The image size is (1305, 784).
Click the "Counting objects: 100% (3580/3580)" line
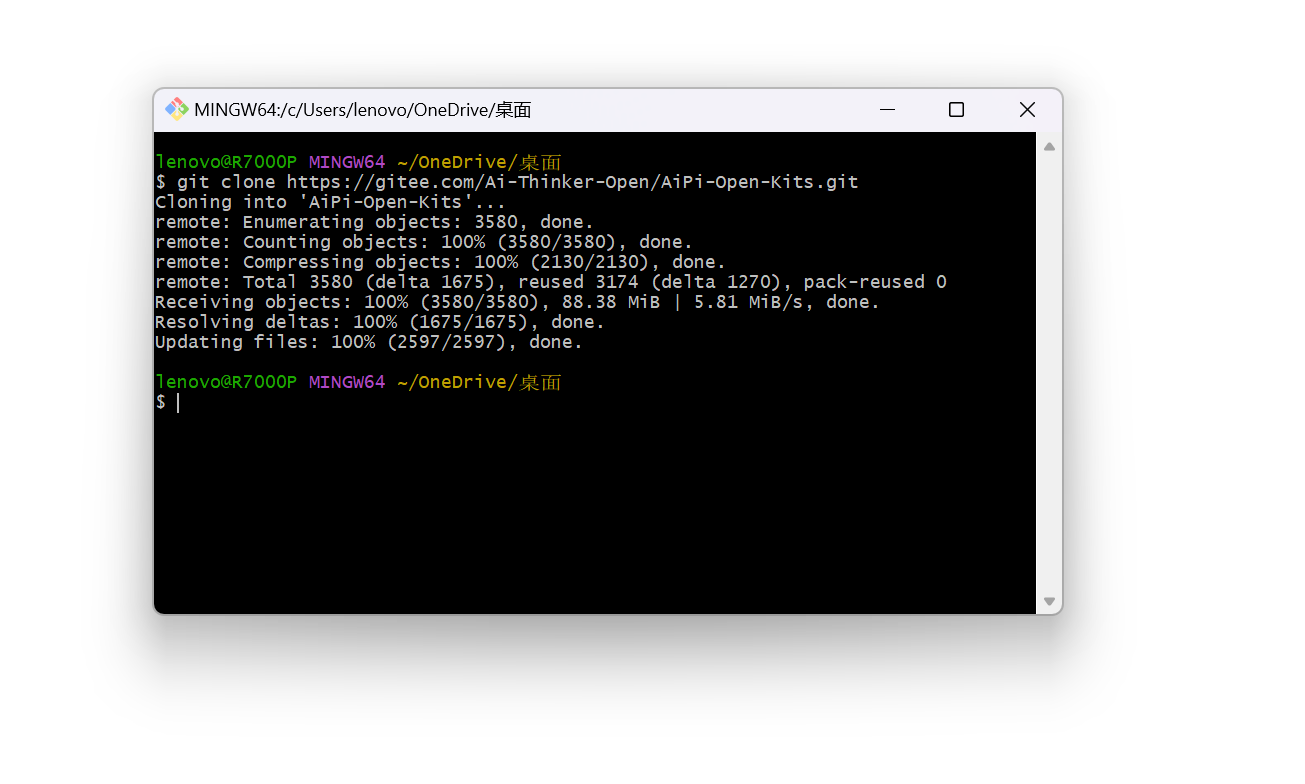pos(424,242)
